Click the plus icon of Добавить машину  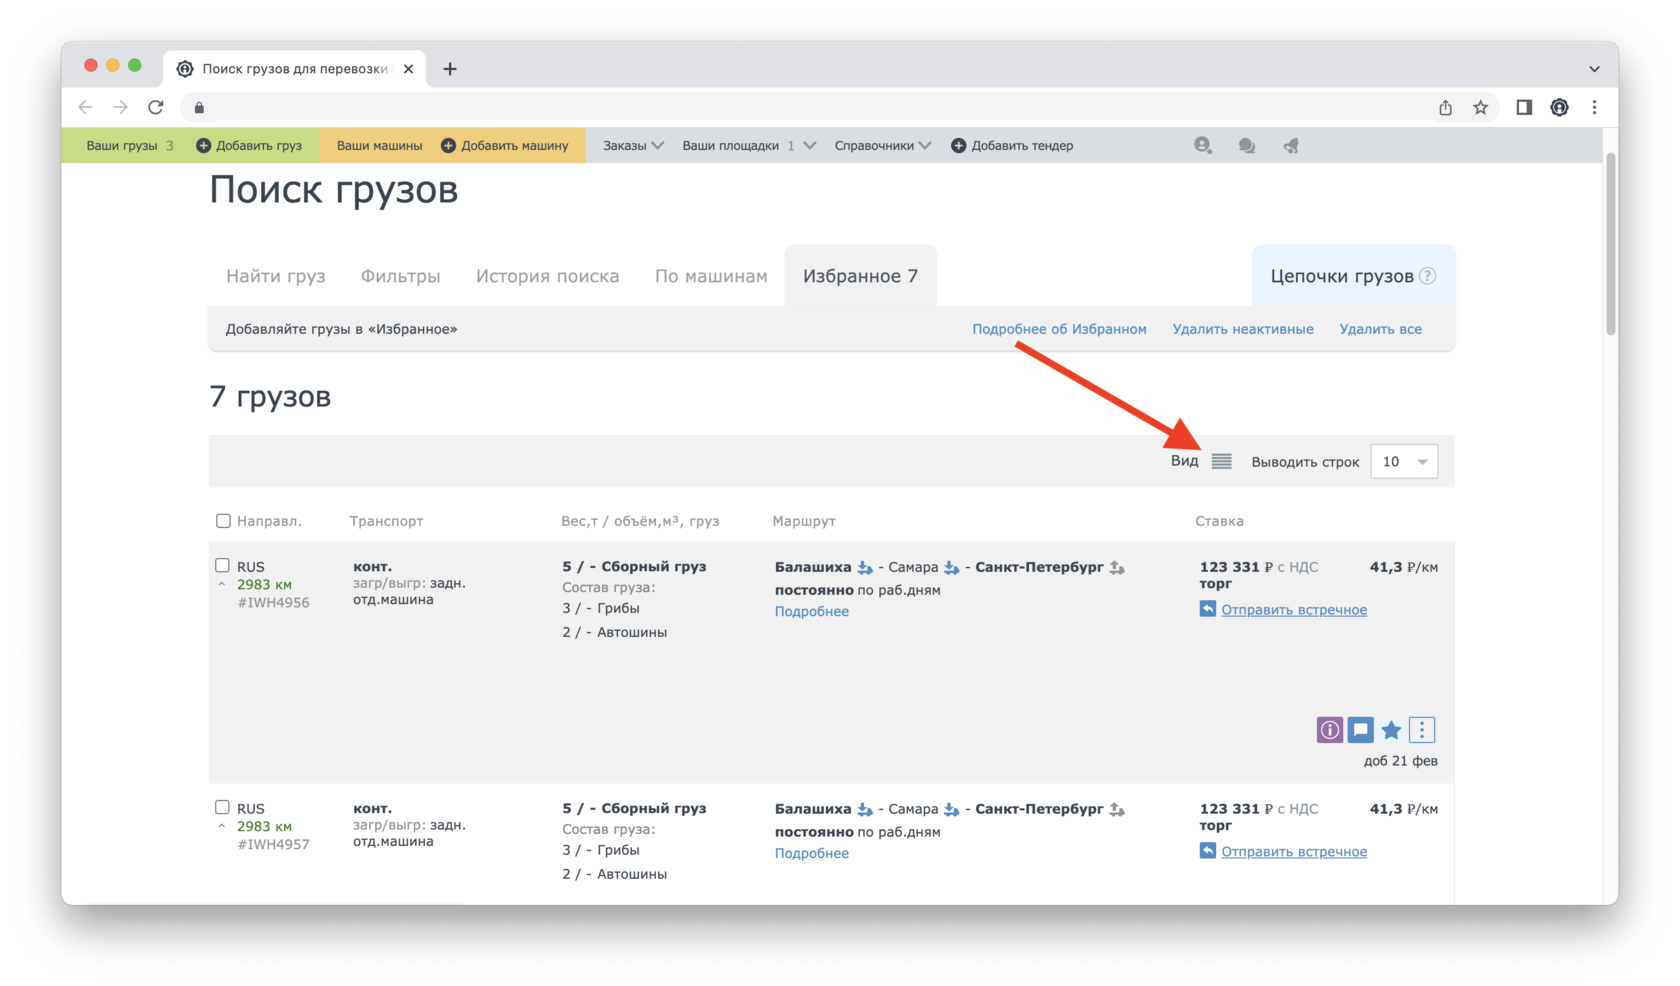448,146
